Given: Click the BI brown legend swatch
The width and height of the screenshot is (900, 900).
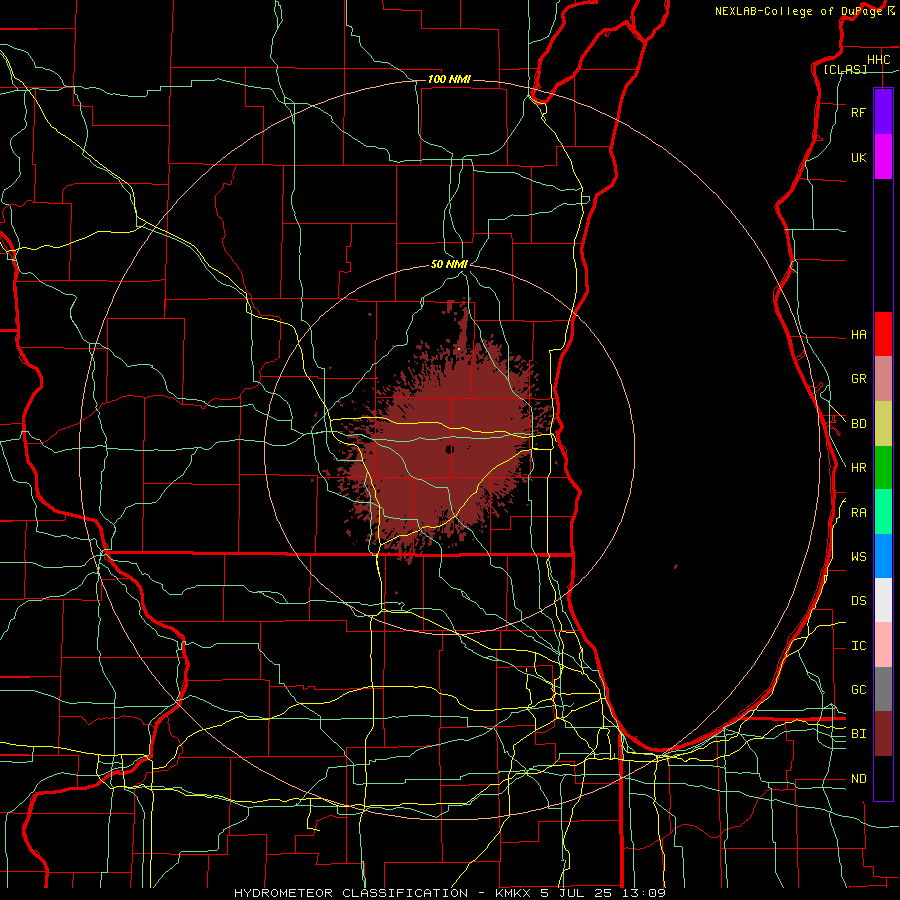Looking at the screenshot, I should tap(883, 734).
